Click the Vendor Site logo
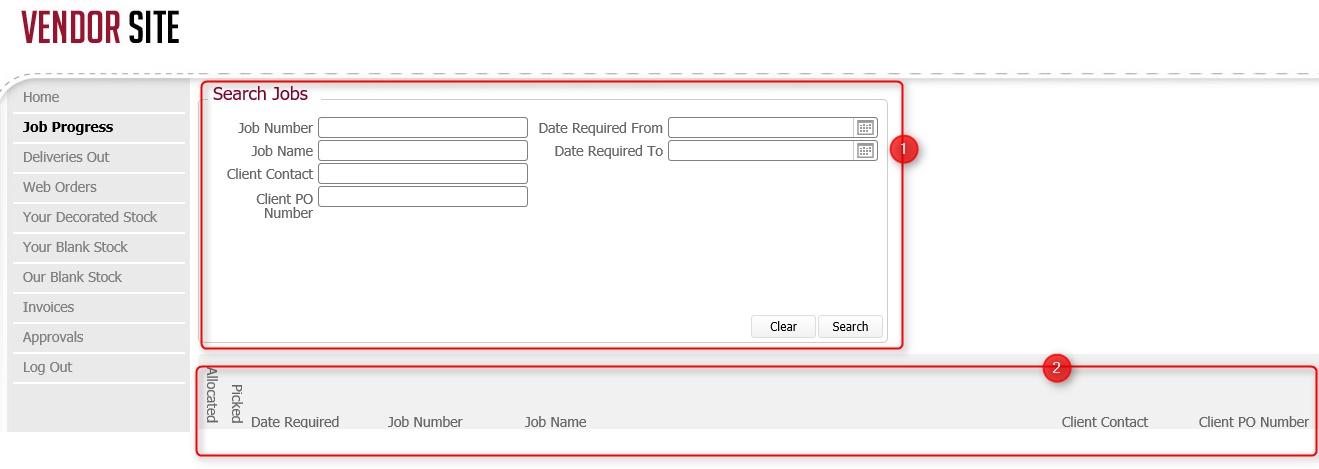The image size is (1319, 469). tap(100, 29)
